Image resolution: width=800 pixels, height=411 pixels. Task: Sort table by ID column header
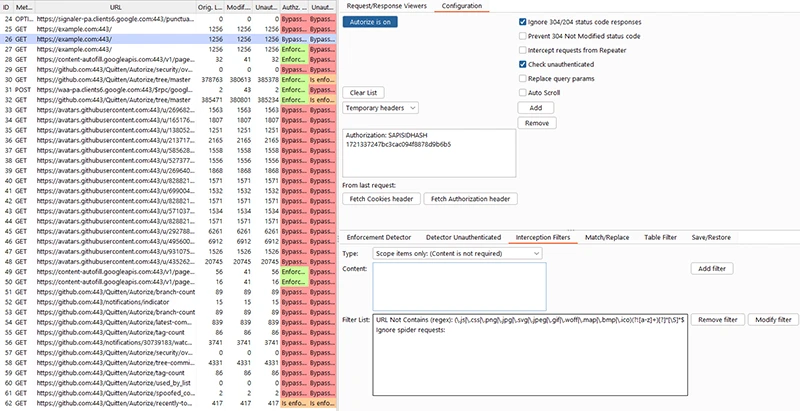pos(6,8)
